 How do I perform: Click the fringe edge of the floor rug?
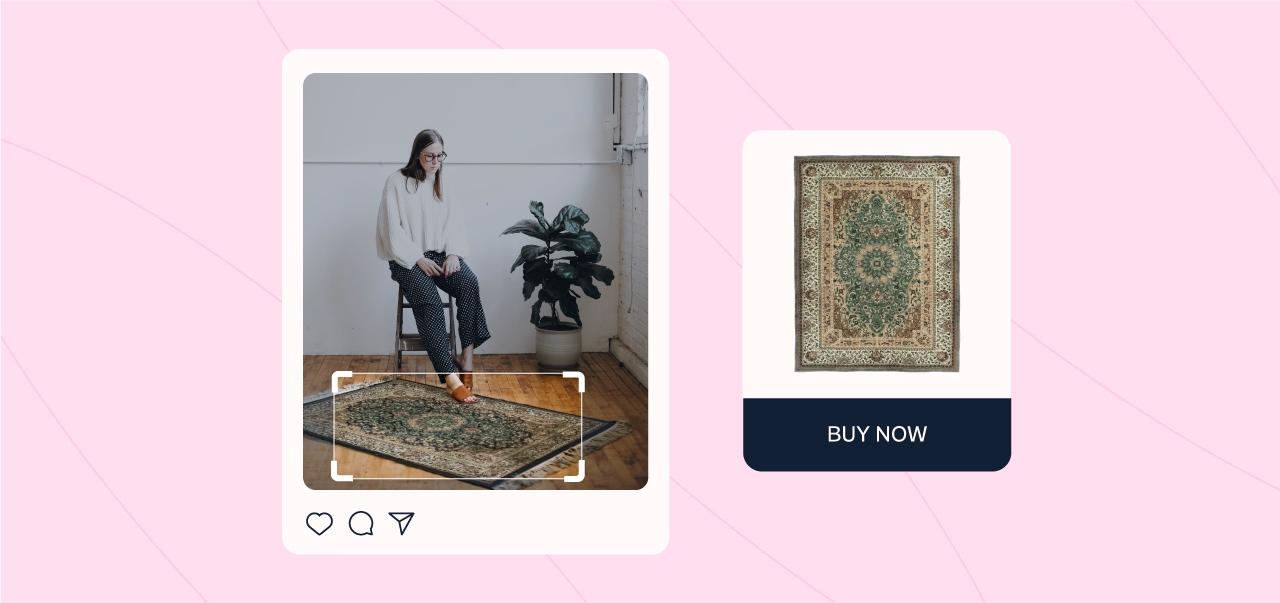click(x=618, y=433)
